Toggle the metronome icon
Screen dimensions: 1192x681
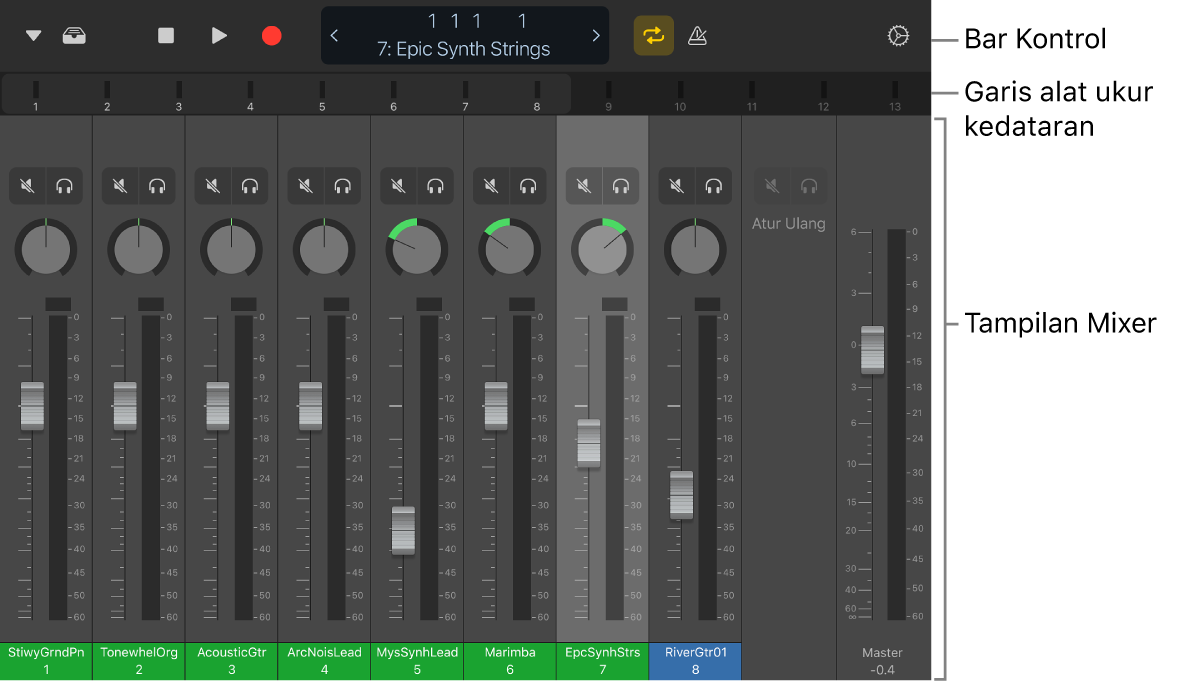point(698,36)
